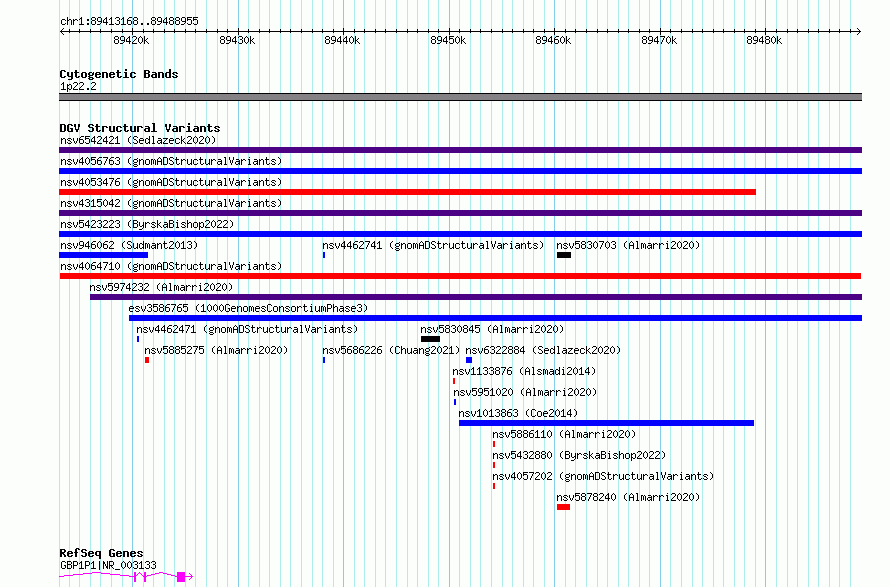Click the 89450k ruler tick label
Screen dimensions: 890x587
[x=448, y=41]
